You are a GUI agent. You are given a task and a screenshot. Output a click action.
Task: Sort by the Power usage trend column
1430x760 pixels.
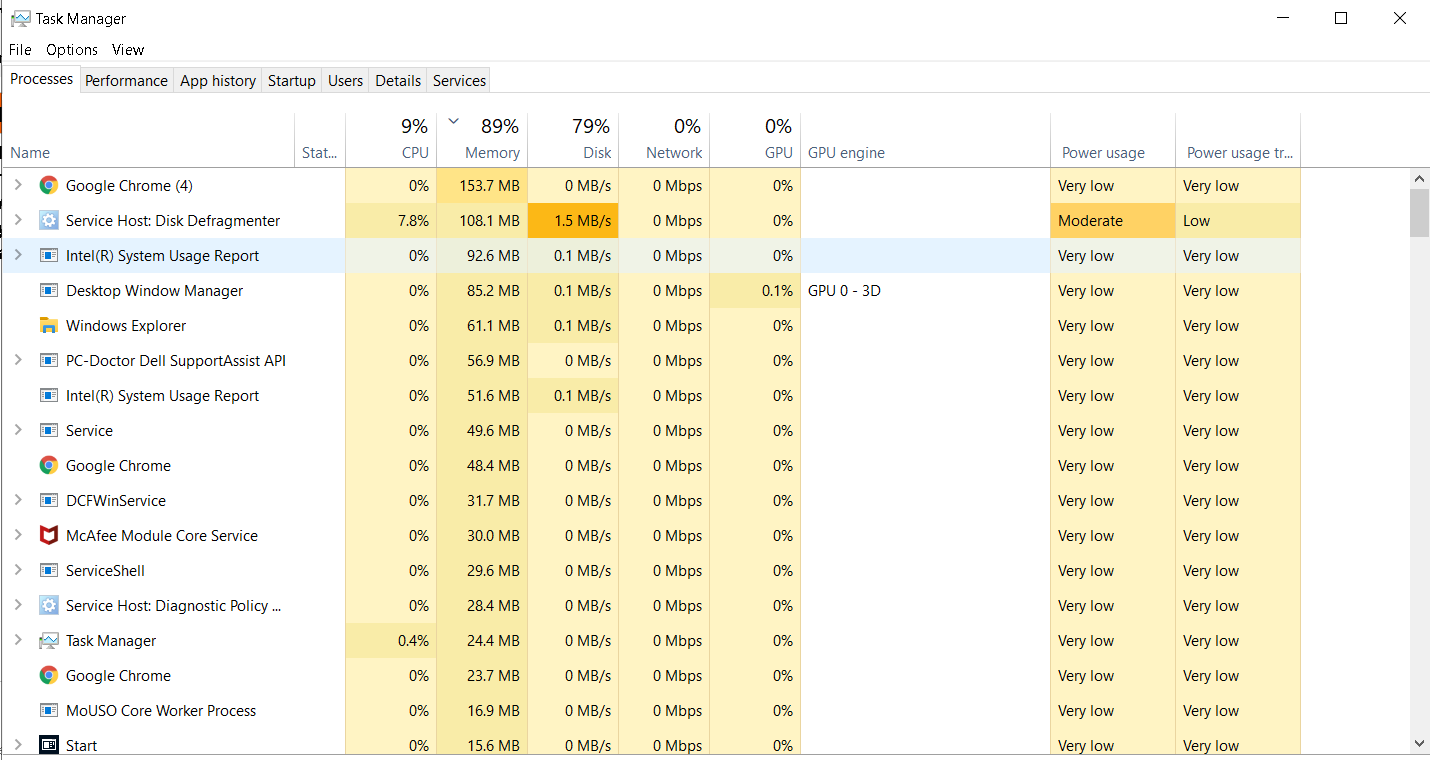(x=1238, y=140)
